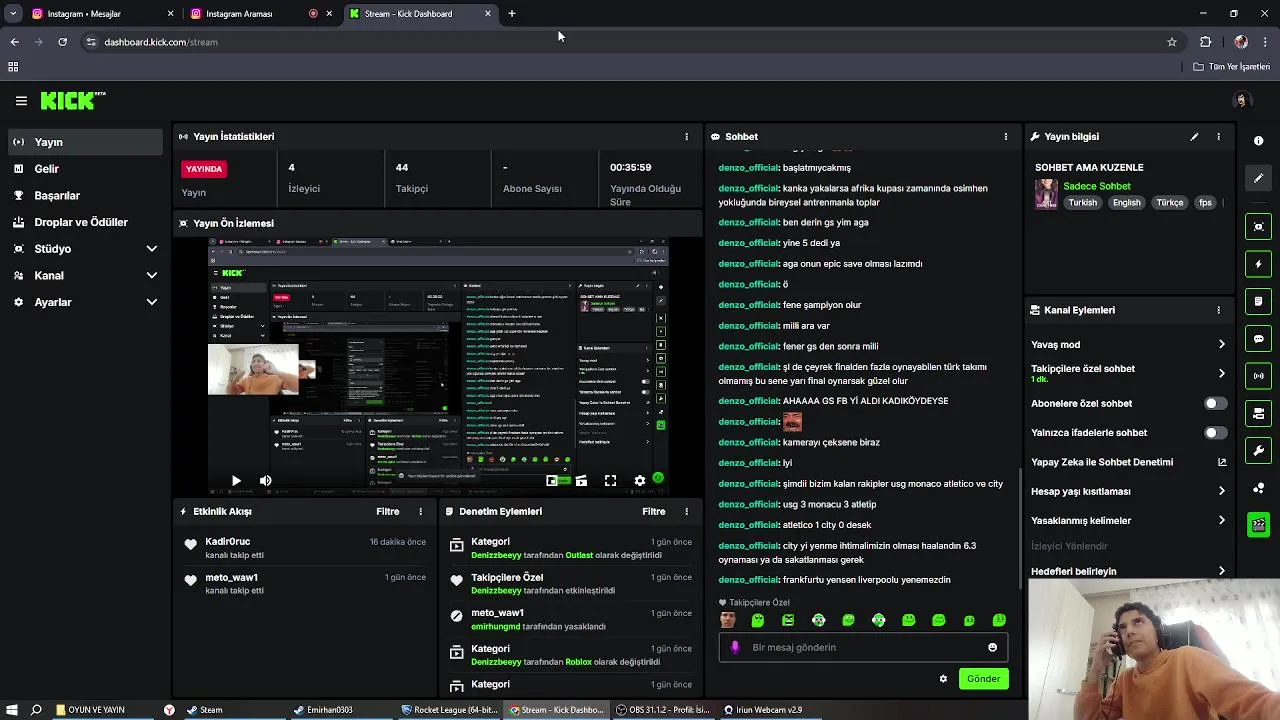This screenshot has width=1280, height=720.
Task: Open the info icon in the right sidebar
Action: coord(1259,141)
